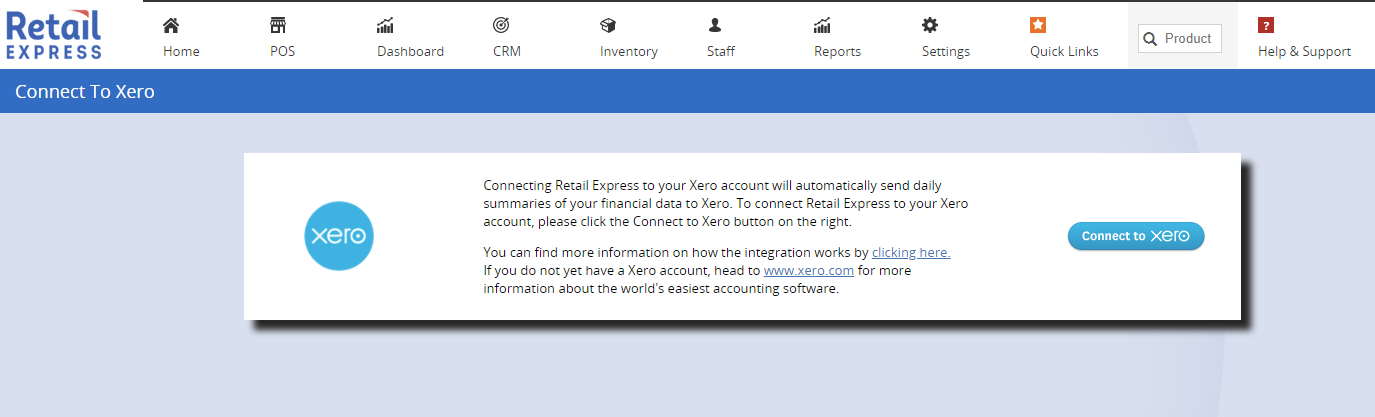The height and width of the screenshot is (417, 1375).
Task: Open the Inventory menu label
Action: pyautogui.click(x=629, y=52)
